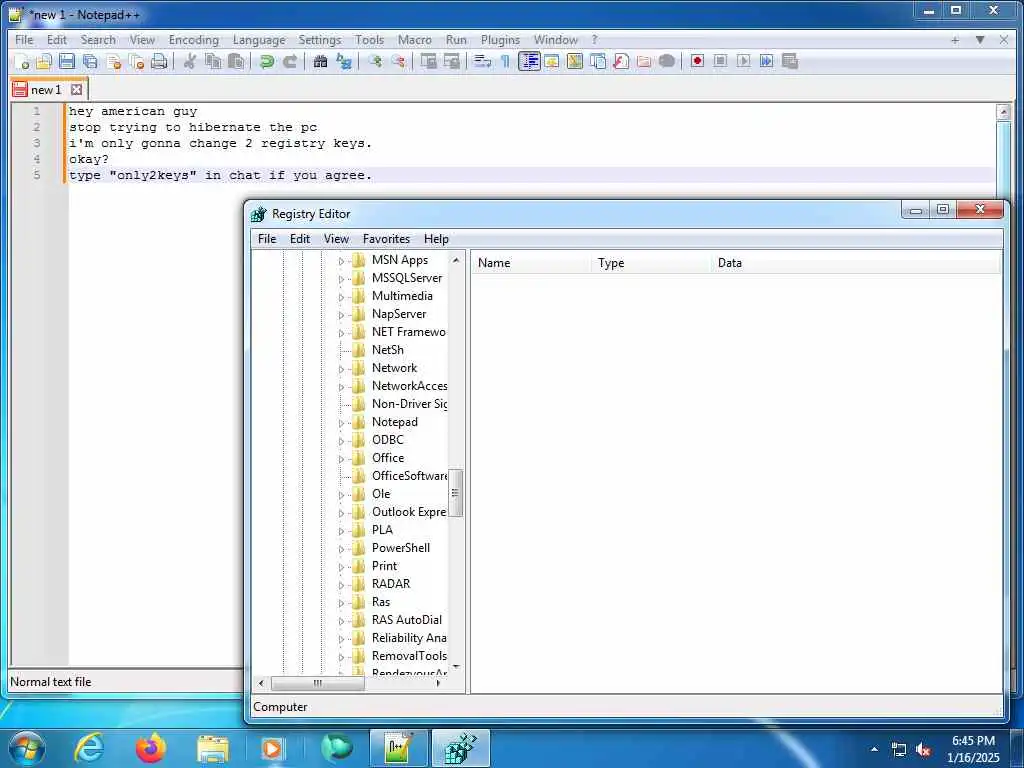1024x768 pixels.
Task: Click the Function List toolbar icon
Action: pyautogui.click(x=621, y=61)
